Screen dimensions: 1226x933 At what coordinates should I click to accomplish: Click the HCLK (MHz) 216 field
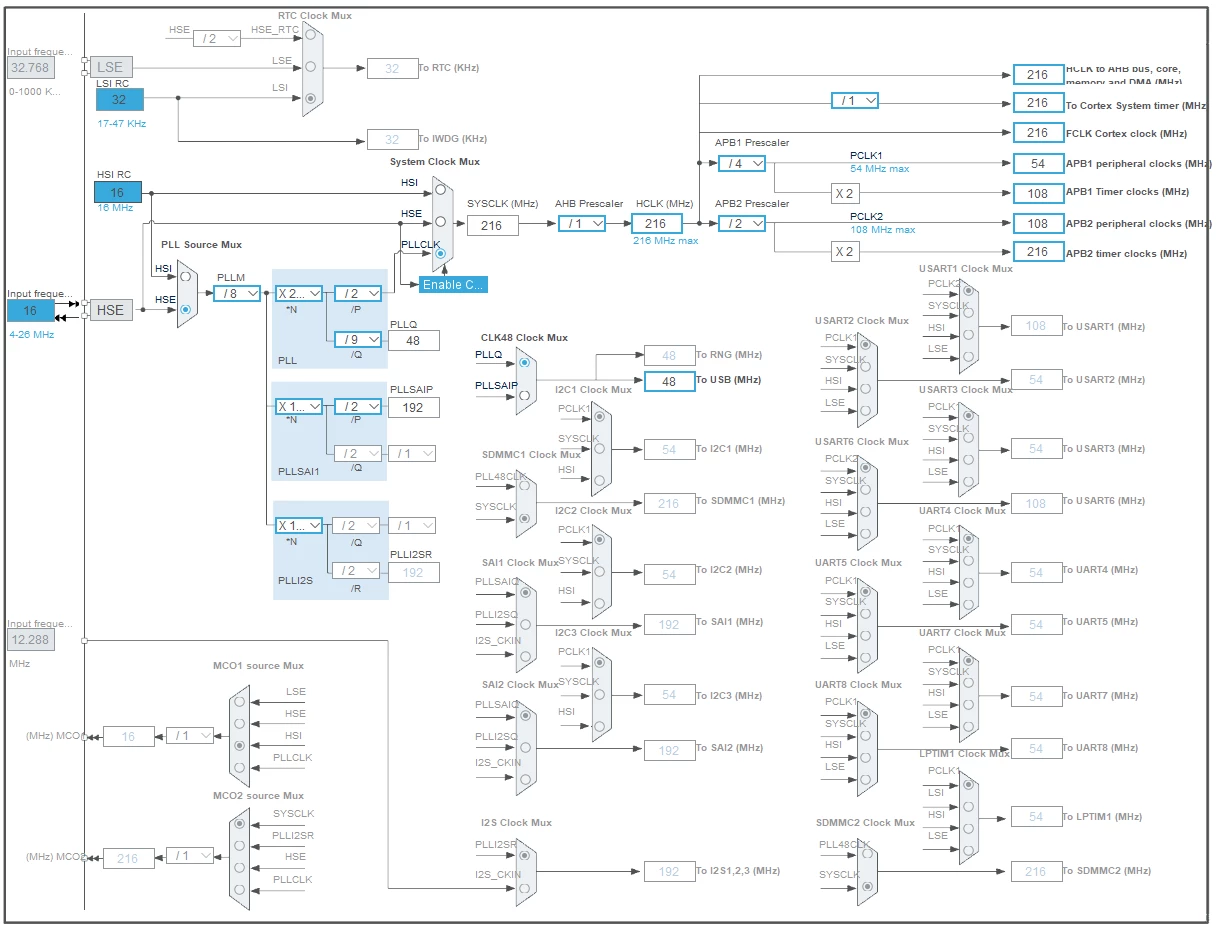(x=656, y=224)
